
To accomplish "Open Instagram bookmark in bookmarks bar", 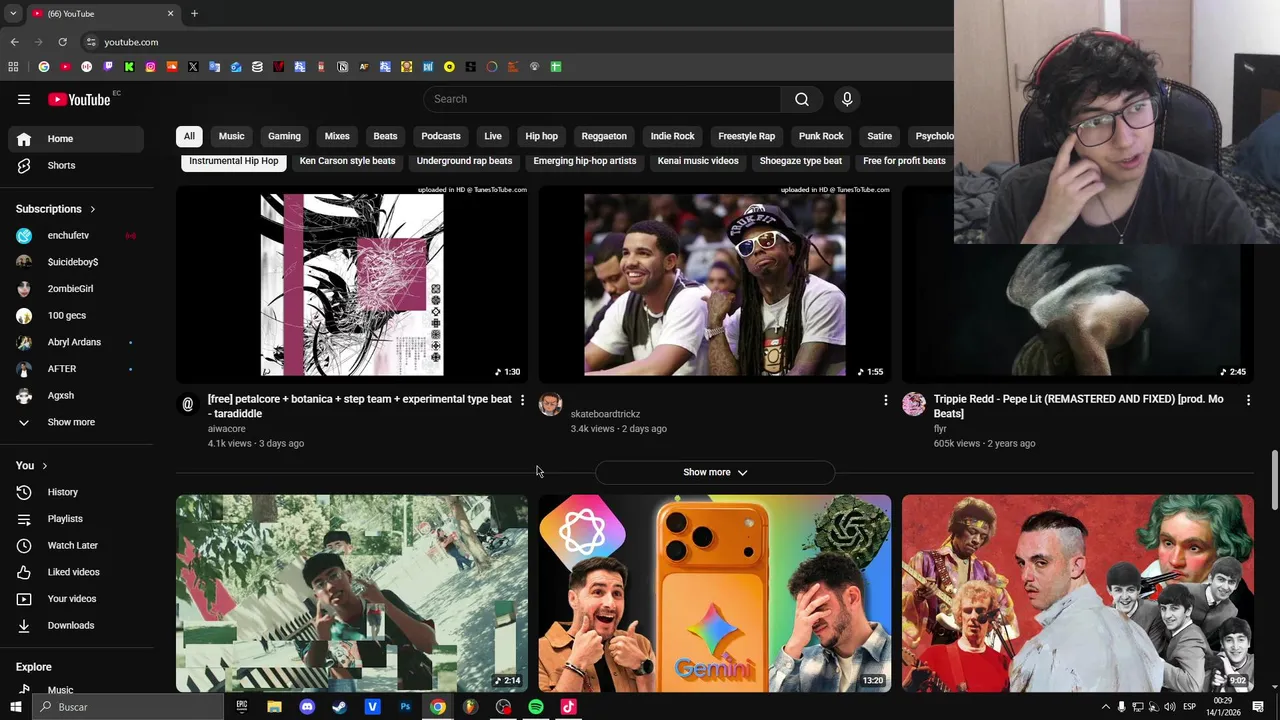I will click(151, 67).
